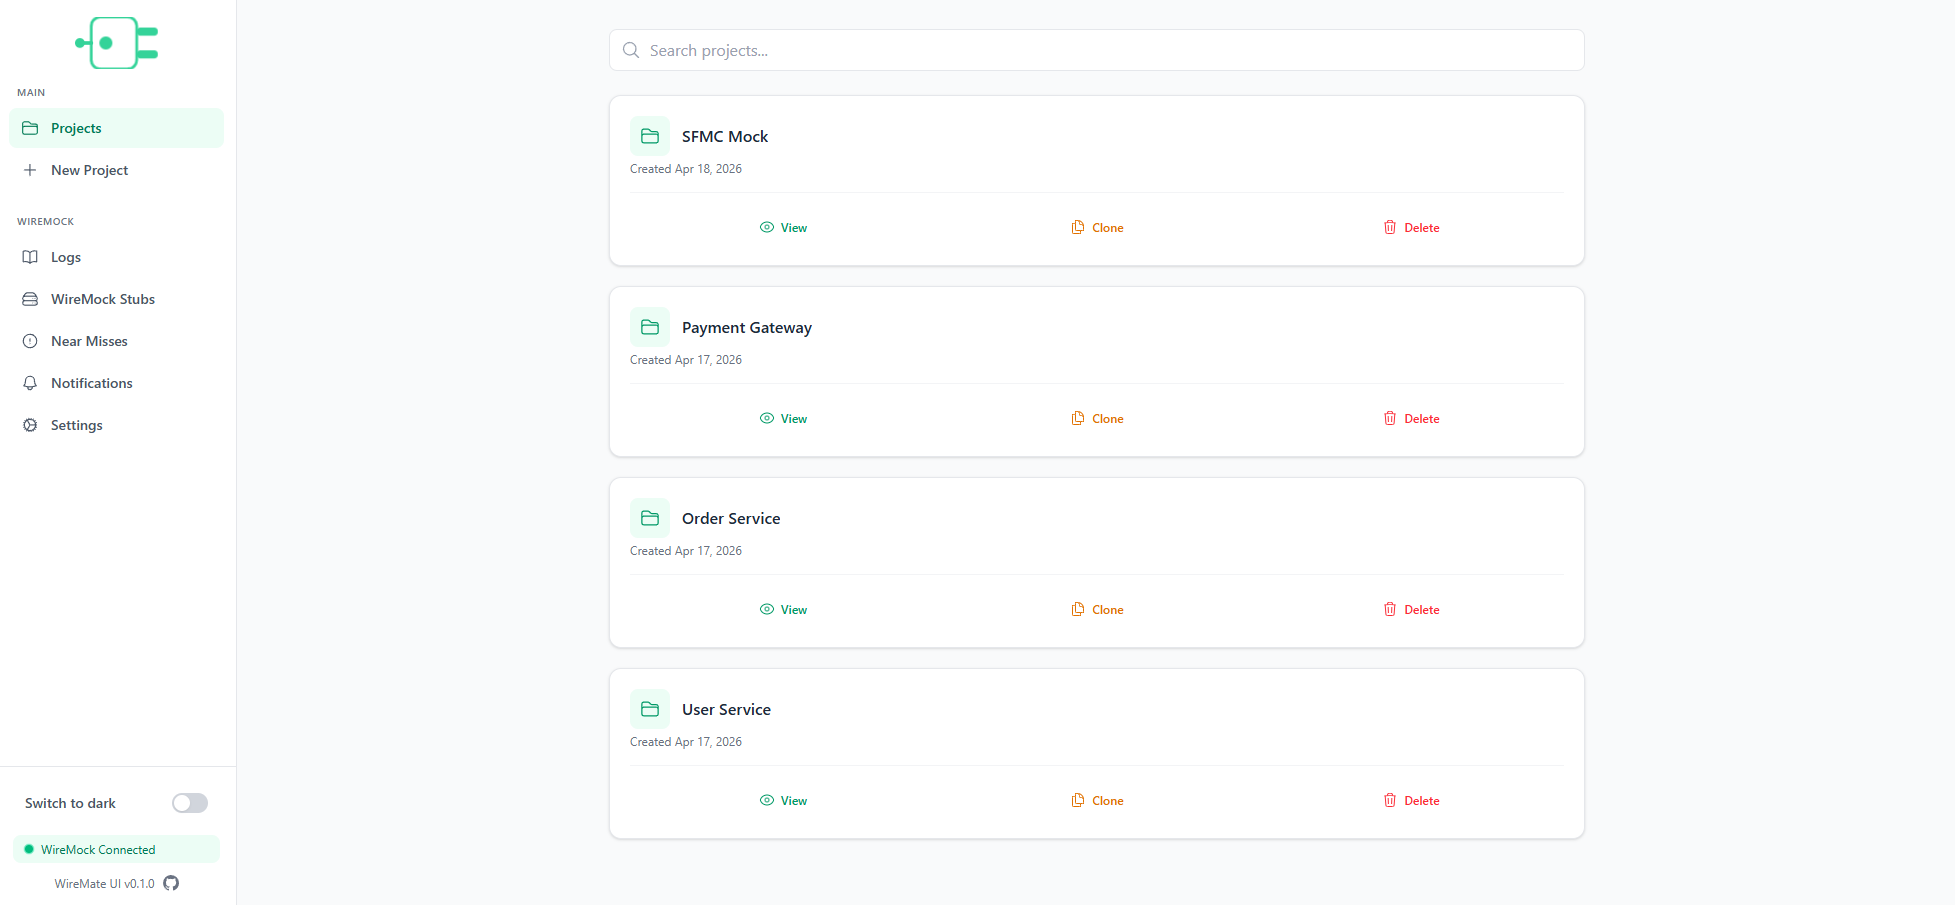
Task: View the Payment Gateway project
Action: click(x=784, y=419)
